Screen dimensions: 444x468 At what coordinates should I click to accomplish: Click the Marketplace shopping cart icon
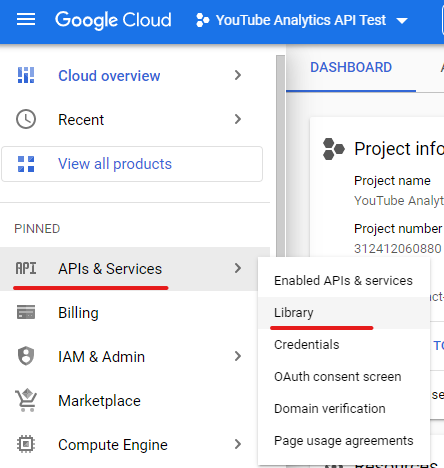[x=26, y=400]
